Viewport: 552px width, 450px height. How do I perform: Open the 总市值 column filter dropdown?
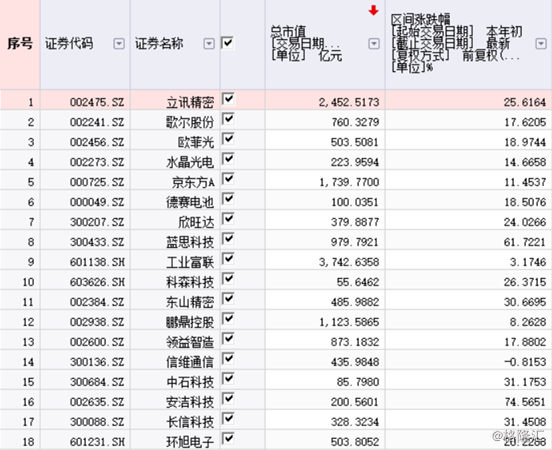pyautogui.click(x=374, y=44)
